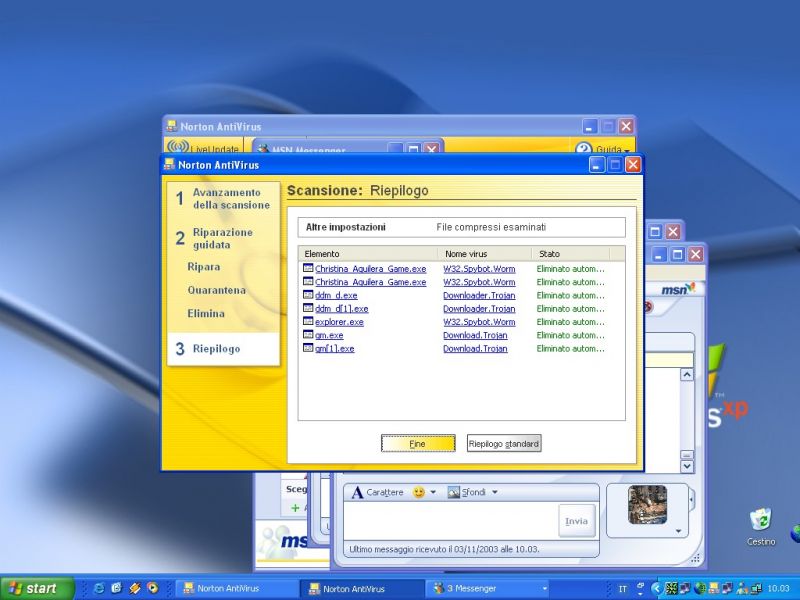Open the Start menu
The height and width of the screenshot is (600, 800).
[37, 588]
